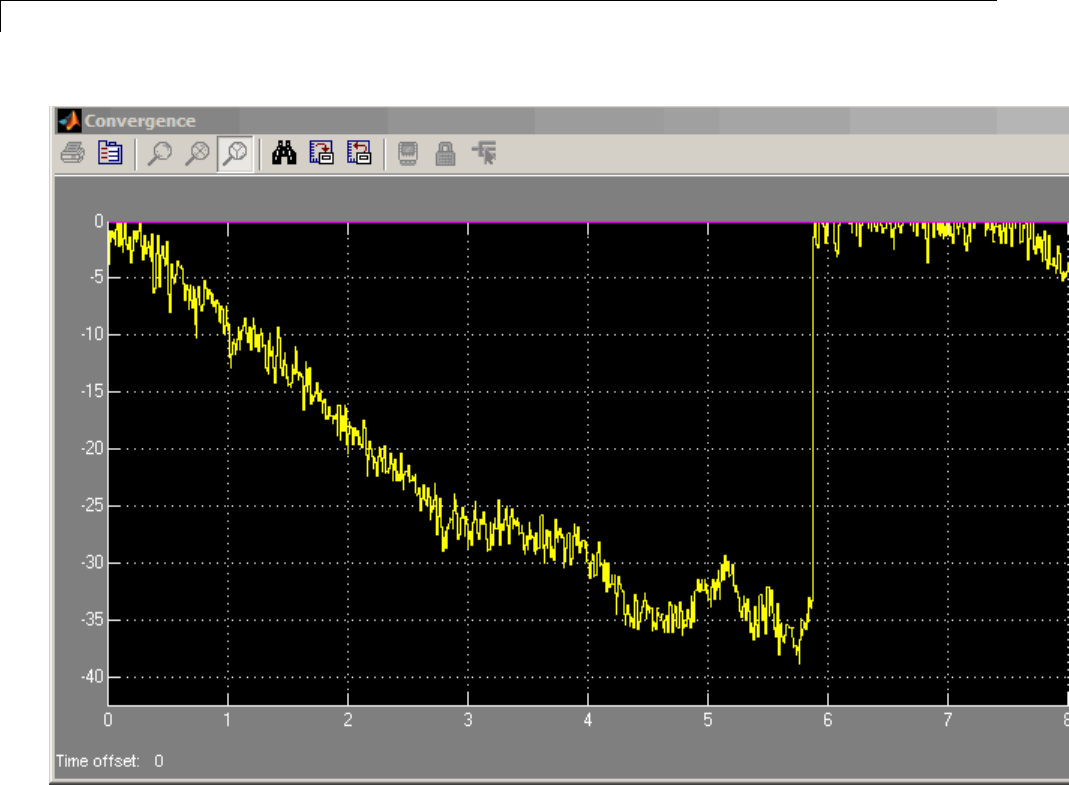Click the x-axis label 1

click(227, 720)
